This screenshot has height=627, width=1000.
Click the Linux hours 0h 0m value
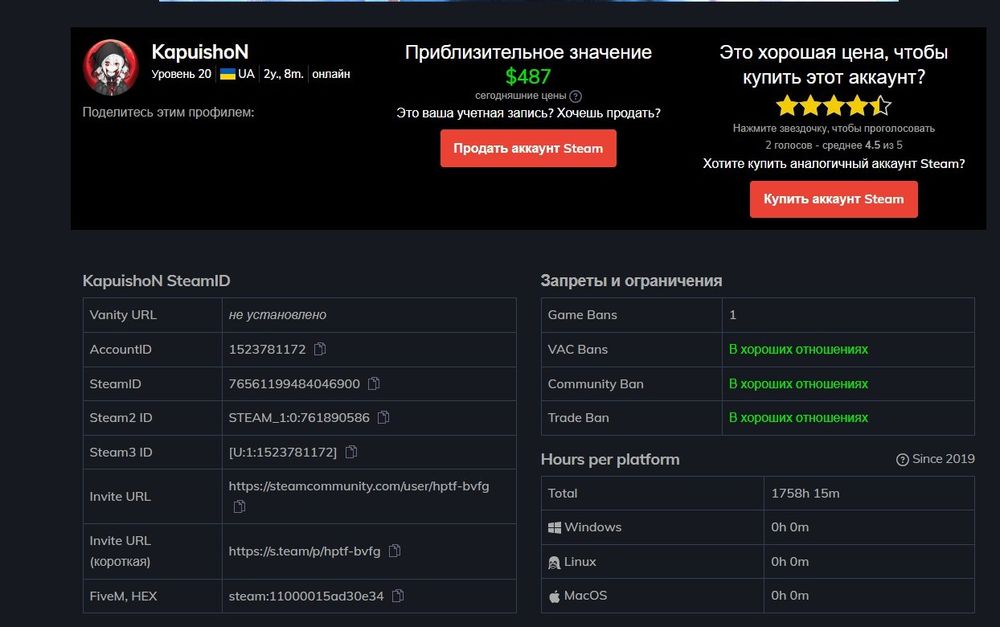[x=790, y=561]
